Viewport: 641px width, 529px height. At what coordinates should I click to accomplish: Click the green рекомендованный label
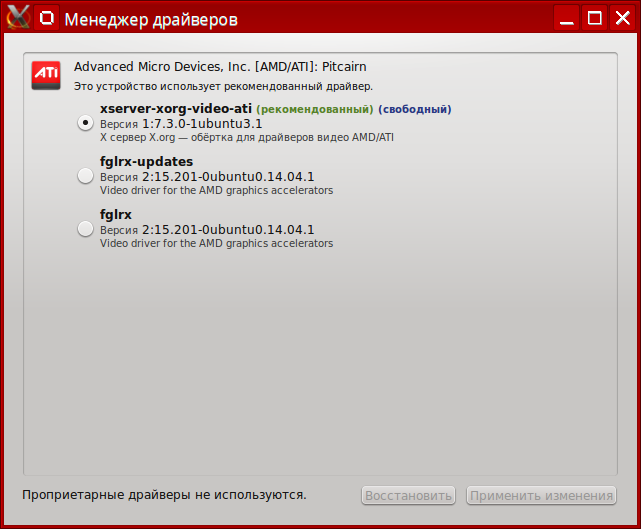(314, 109)
